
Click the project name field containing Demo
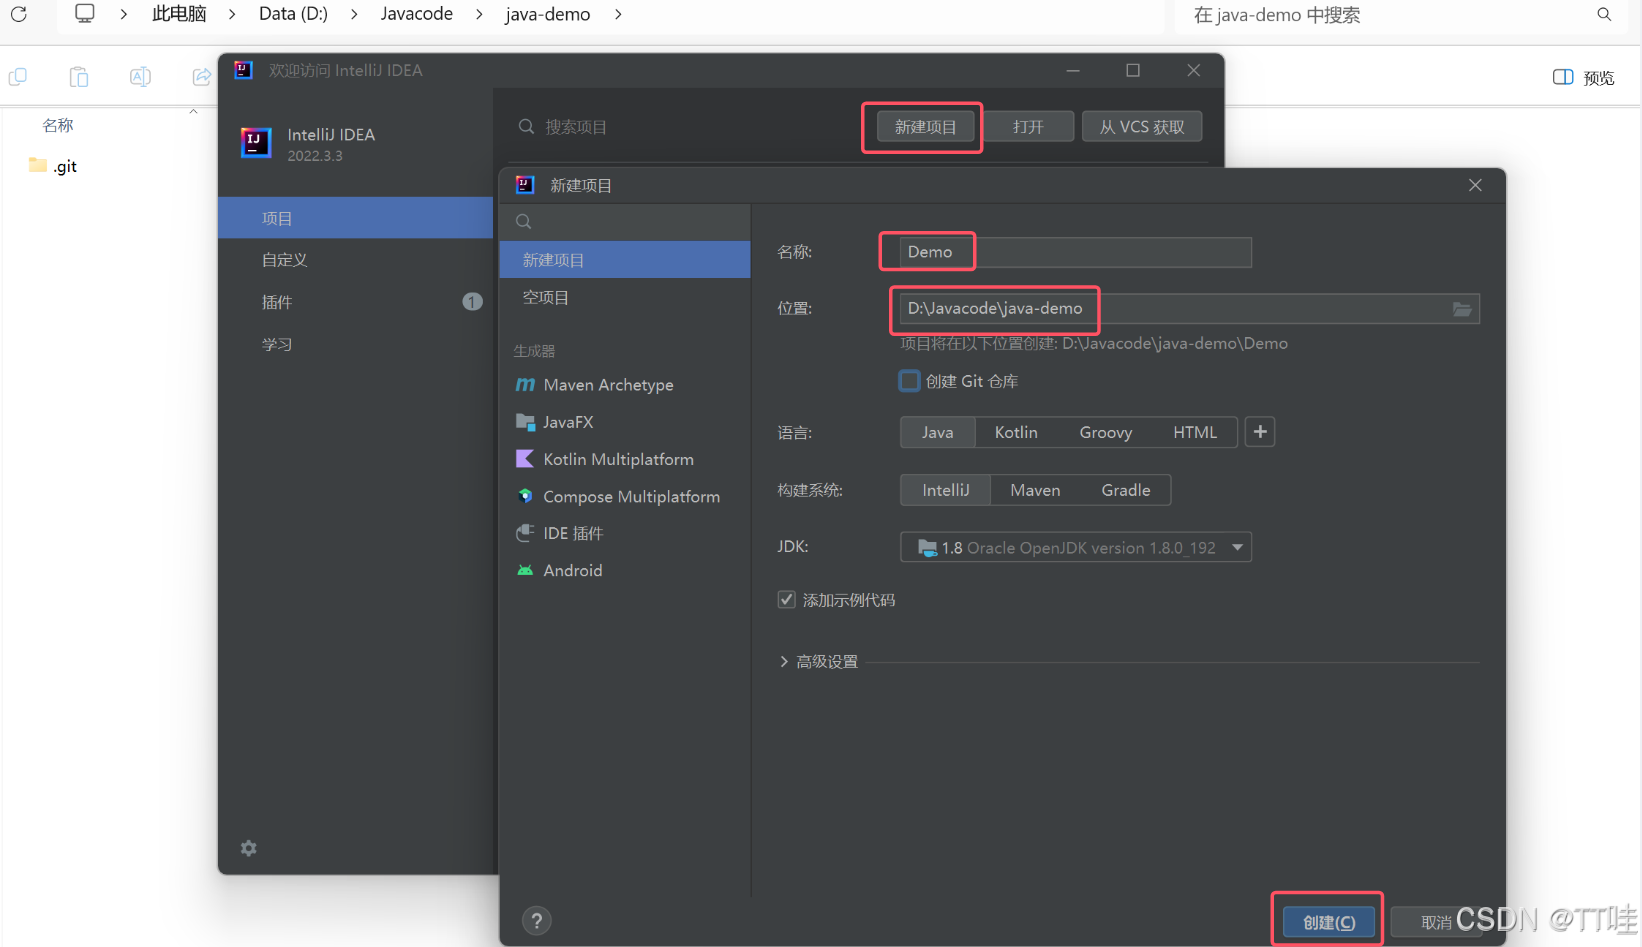click(1076, 252)
